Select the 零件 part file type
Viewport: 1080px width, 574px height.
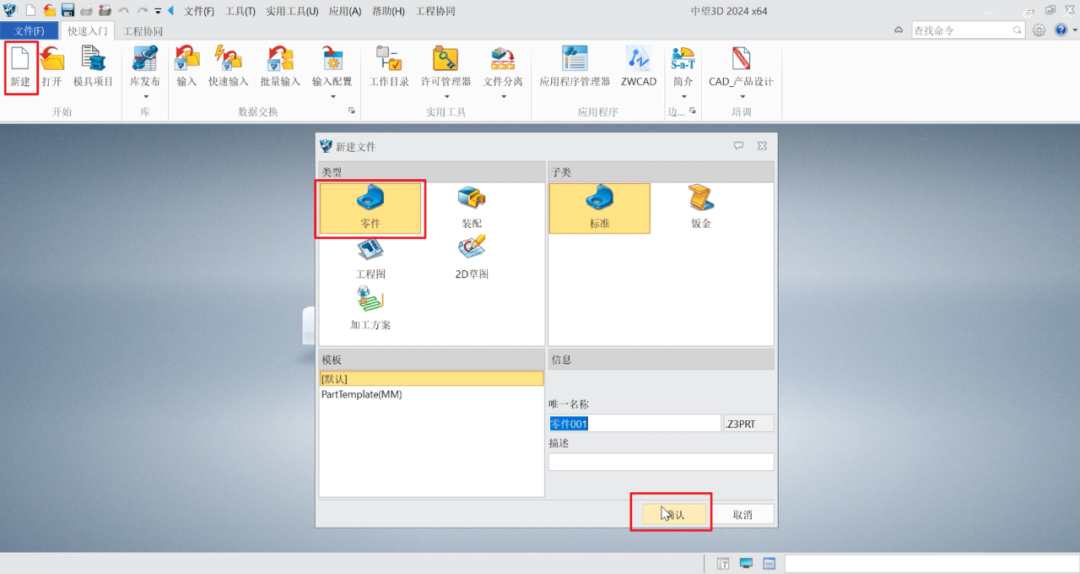[x=370, y=208]
